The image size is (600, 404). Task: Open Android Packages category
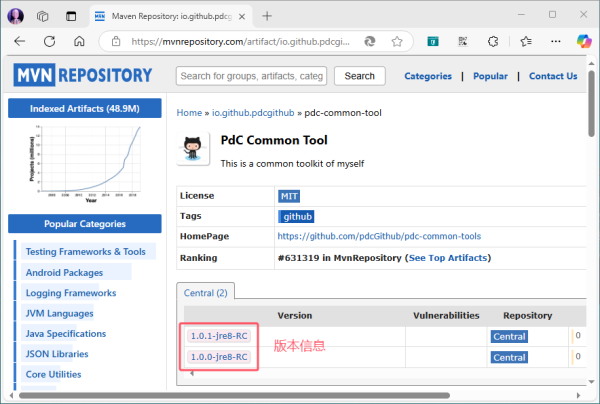tap(64, 272)
